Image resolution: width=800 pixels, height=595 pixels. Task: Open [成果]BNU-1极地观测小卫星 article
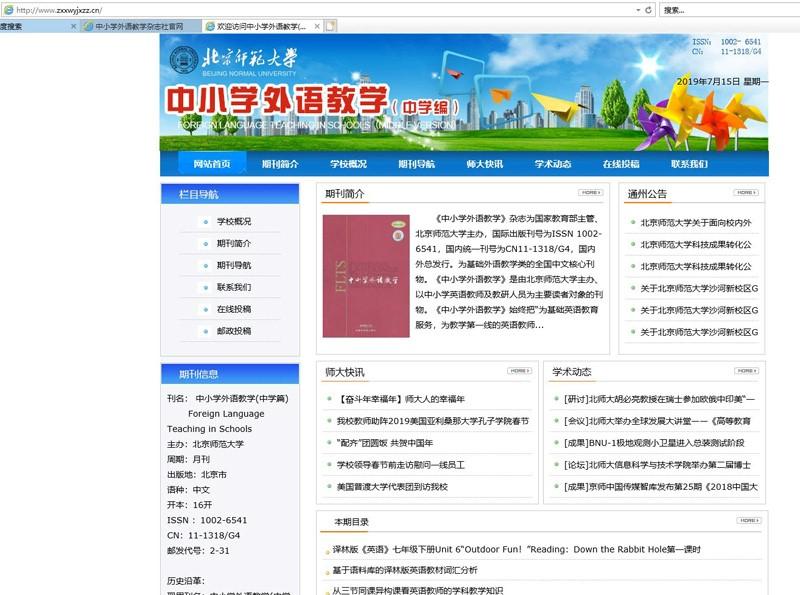click(654, 443)
